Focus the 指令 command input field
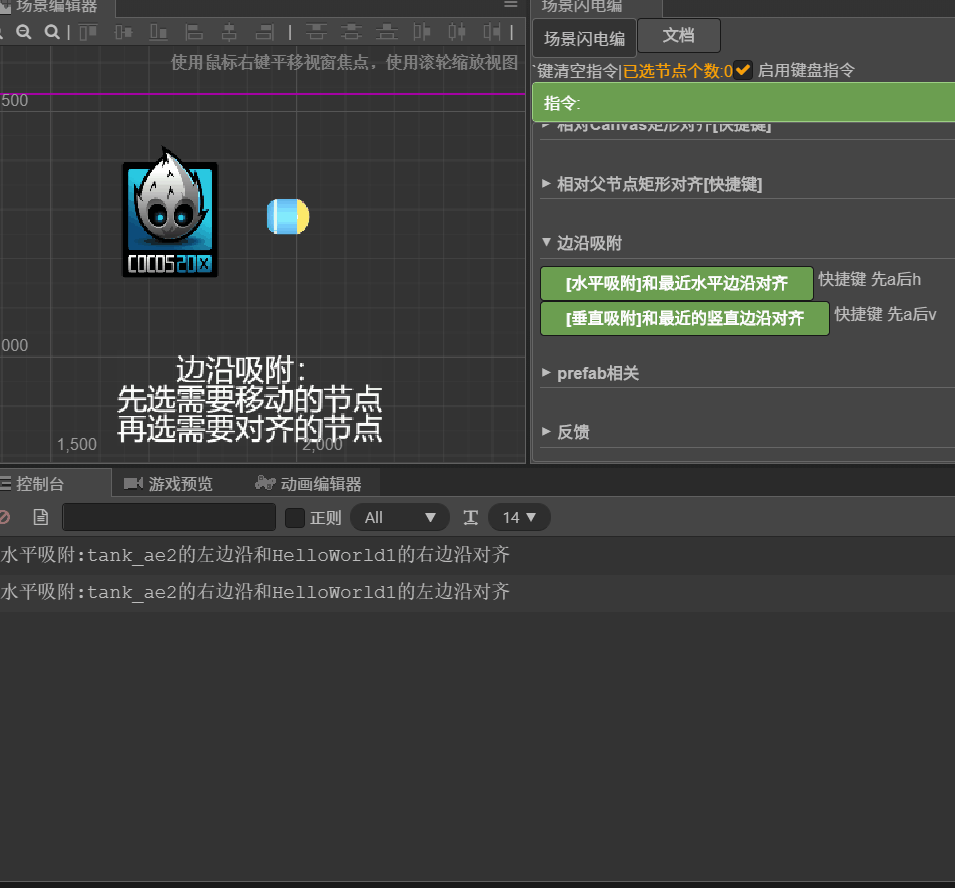 (743, 102)
